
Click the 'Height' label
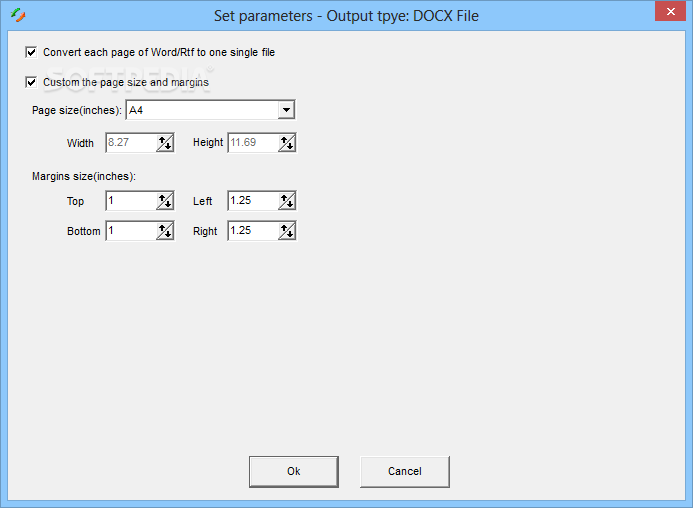click(x=208, y=142)
